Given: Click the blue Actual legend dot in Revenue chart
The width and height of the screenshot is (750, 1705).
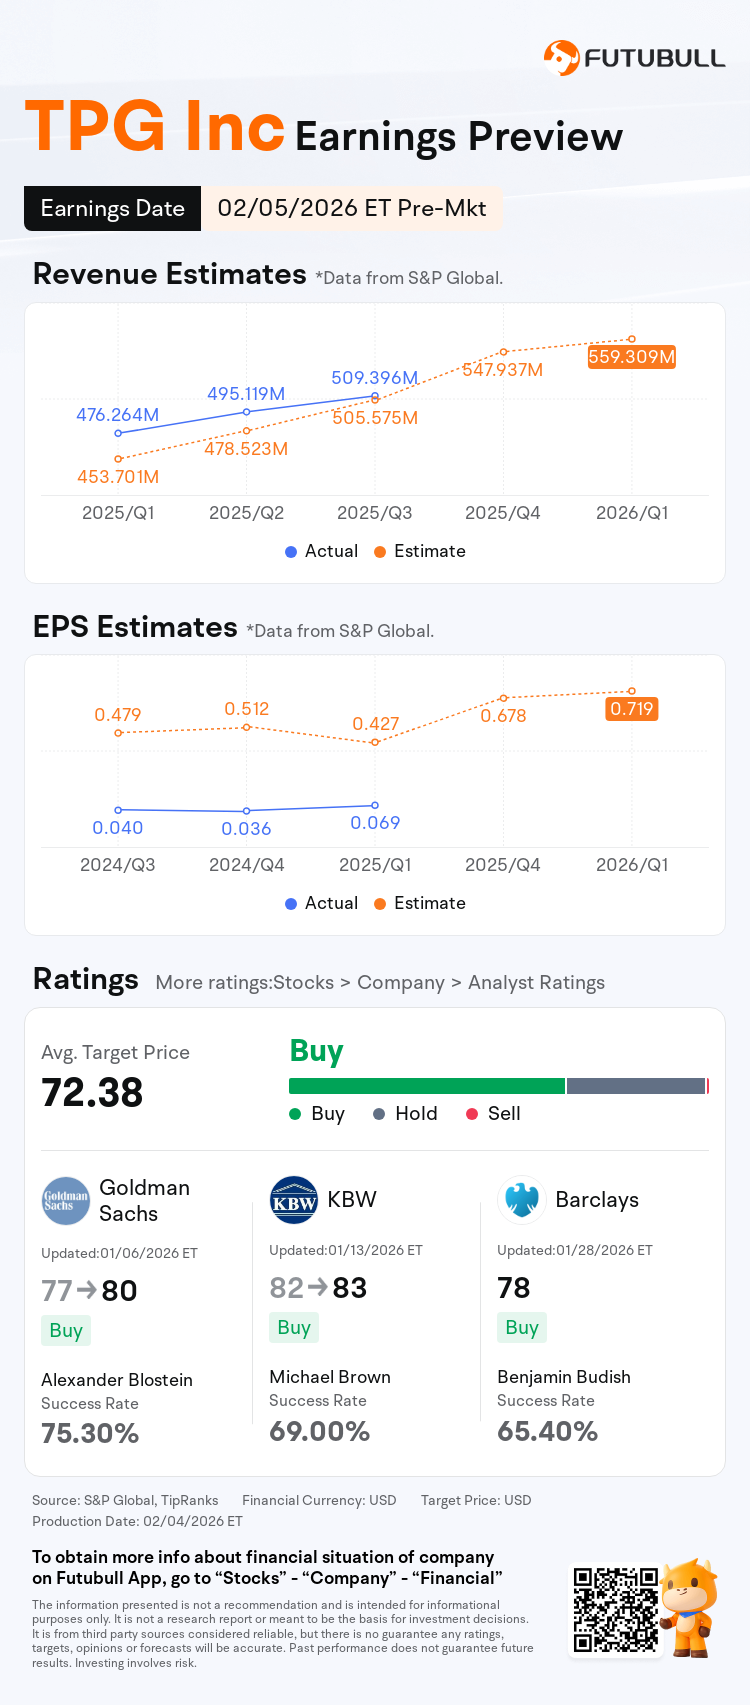Looking at the screenshot, I should (291, 552).
